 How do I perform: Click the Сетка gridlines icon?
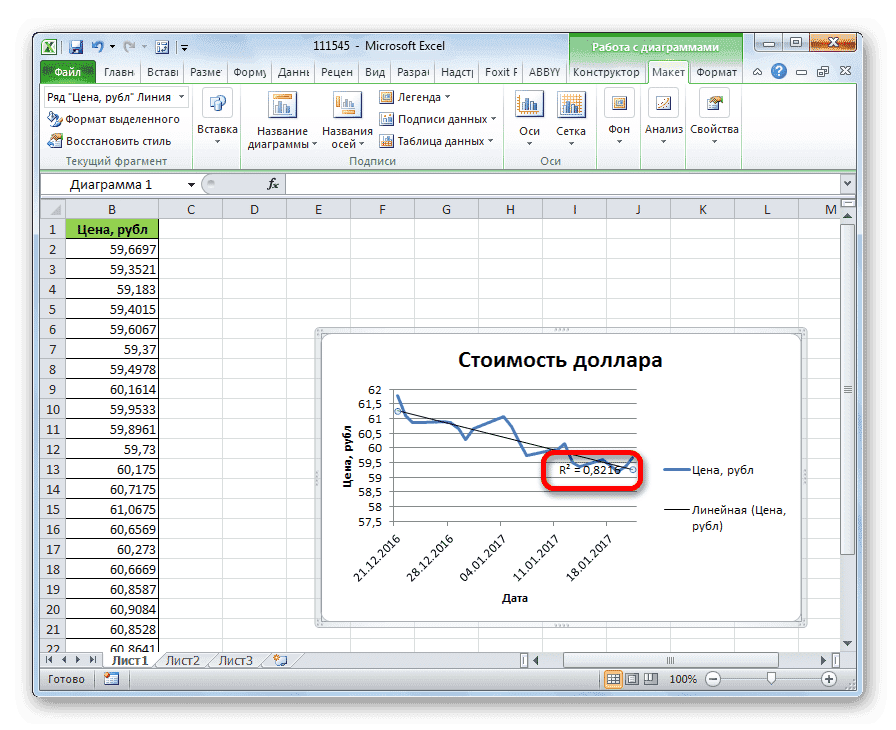[571, 105]
